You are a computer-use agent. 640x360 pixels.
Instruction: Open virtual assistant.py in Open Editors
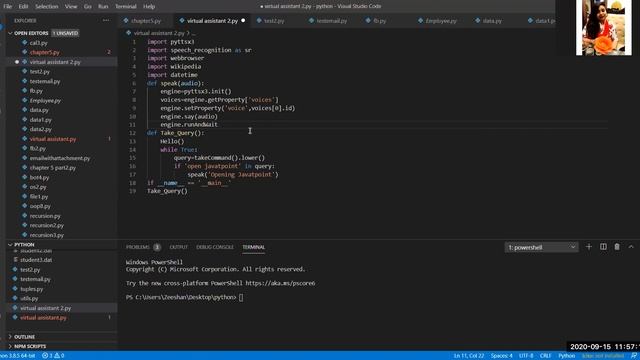pos(53,139)
